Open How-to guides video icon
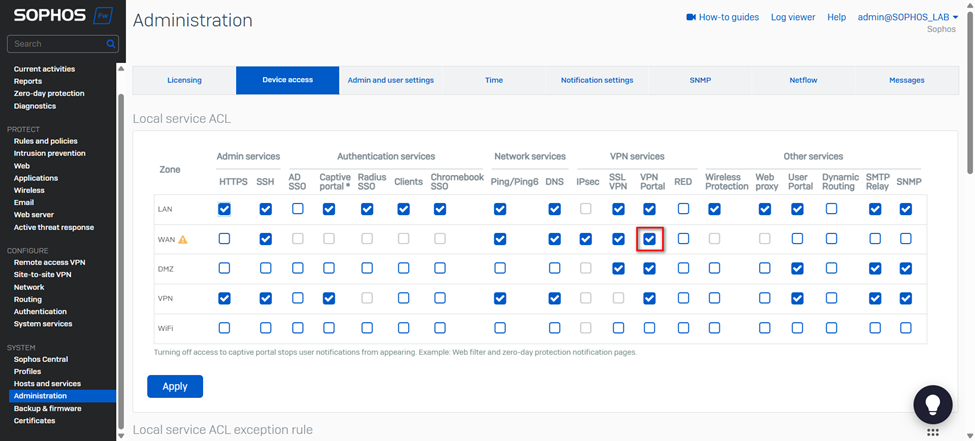975x441 pixels. pos(690,17)
